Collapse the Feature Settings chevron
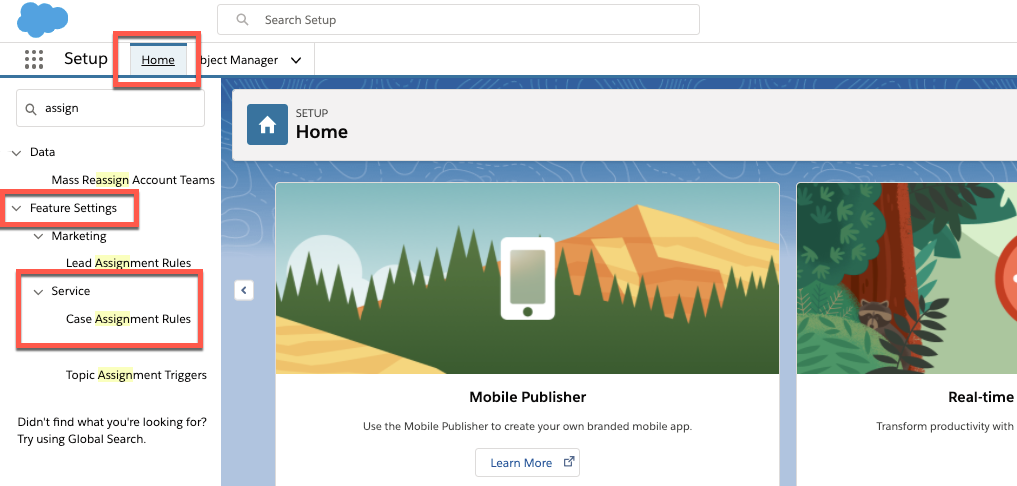 tap(16, 208)
